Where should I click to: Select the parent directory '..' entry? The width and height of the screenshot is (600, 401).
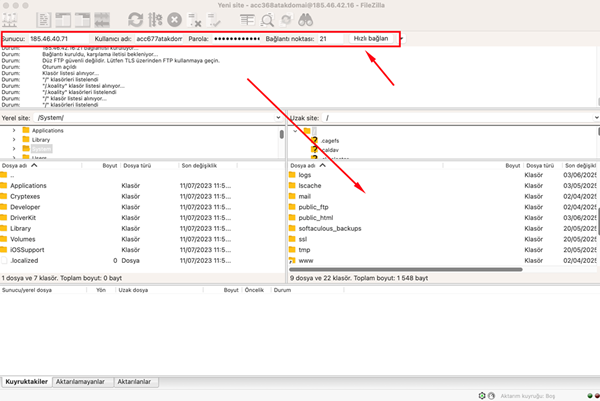click(x=142, y=175)
